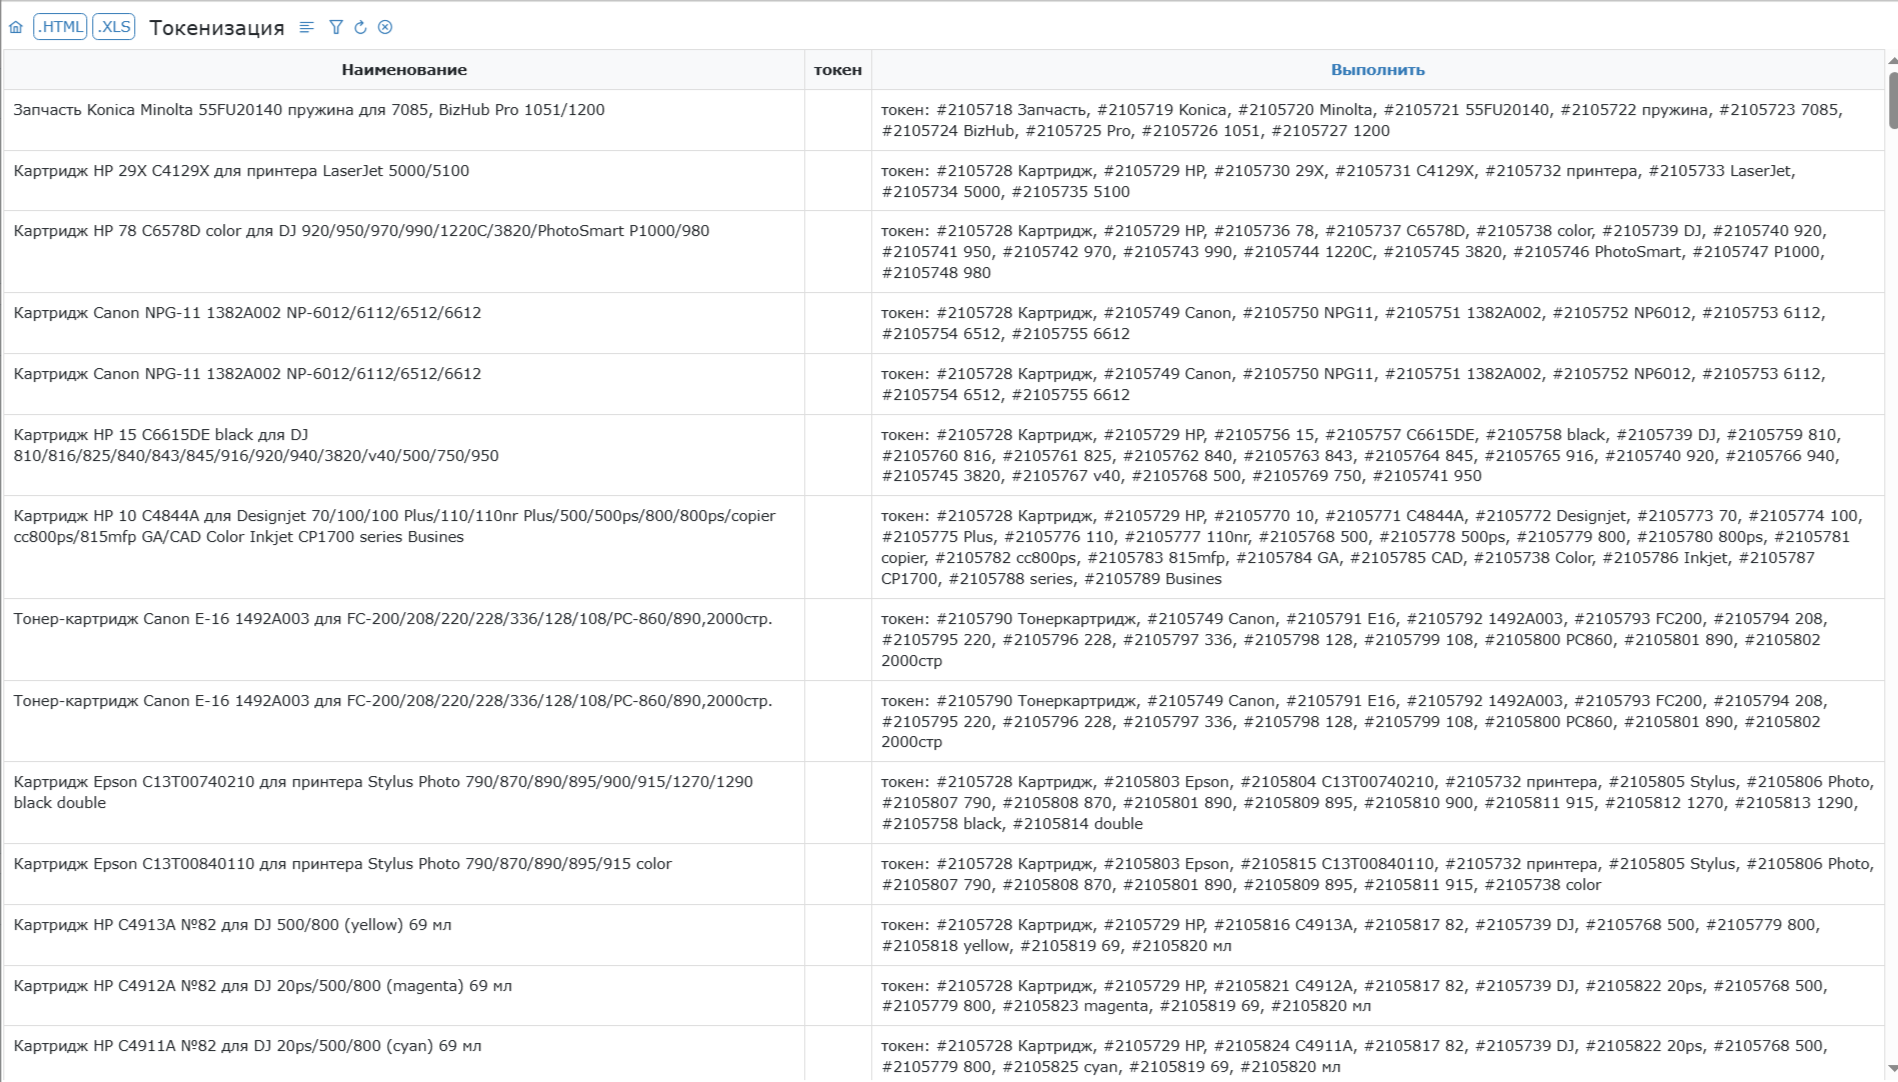Click the token list starting with #2105718 Запчасть
Screen dimensions: 1898x1082
[x=1361, y=120]
